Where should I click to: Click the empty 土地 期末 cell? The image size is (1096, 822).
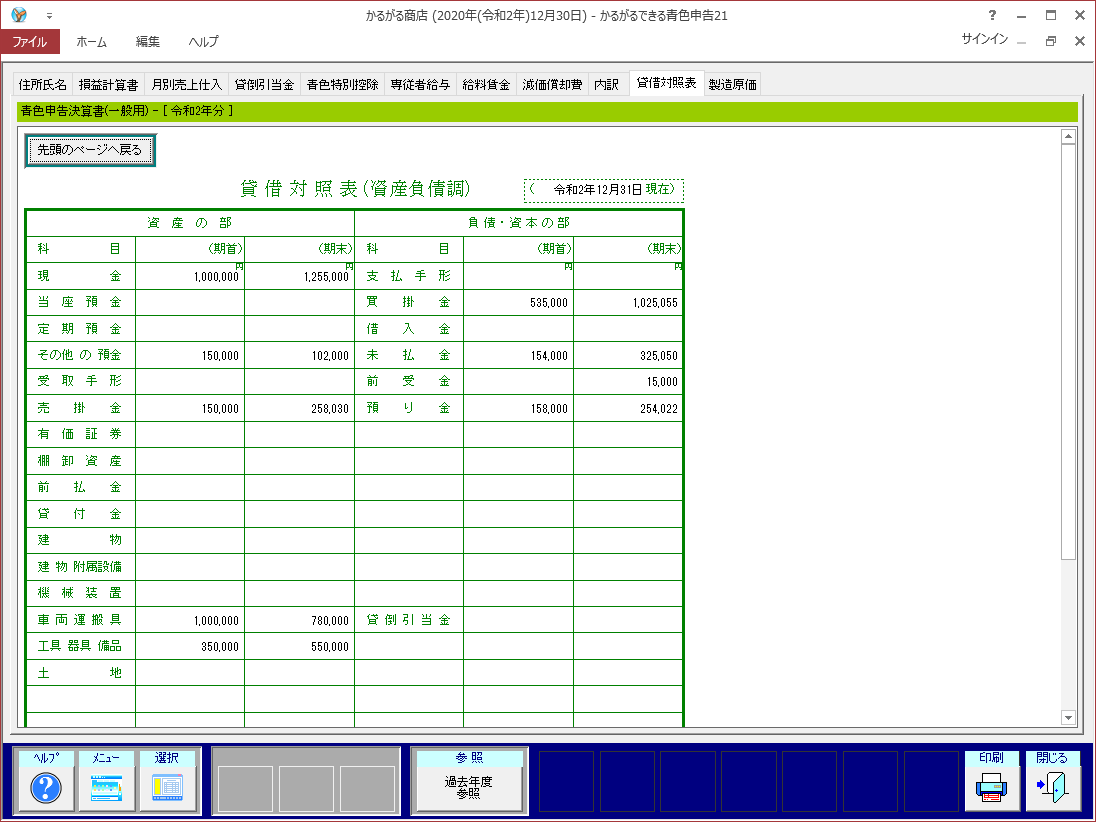(300, 672)
